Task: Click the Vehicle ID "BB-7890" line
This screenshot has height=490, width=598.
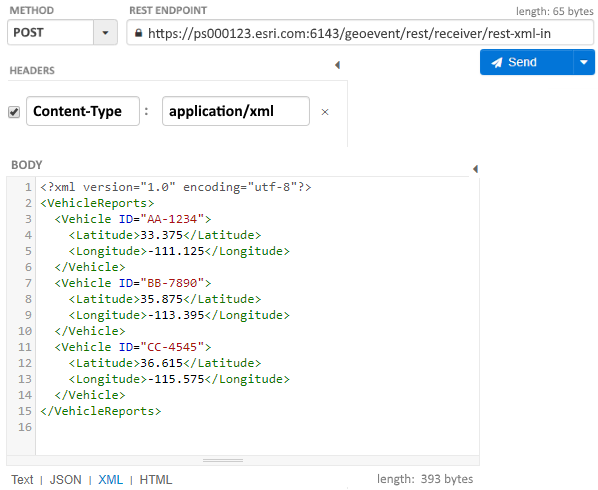Action: [133, 283]
